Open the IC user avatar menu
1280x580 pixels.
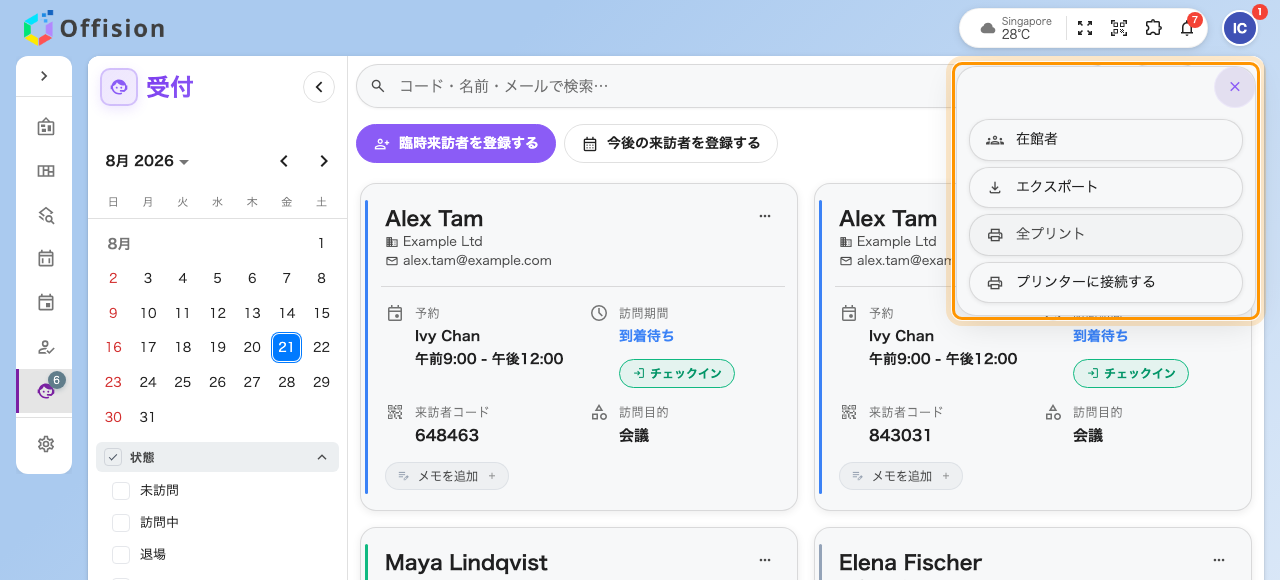click(x=1240, y=28)
